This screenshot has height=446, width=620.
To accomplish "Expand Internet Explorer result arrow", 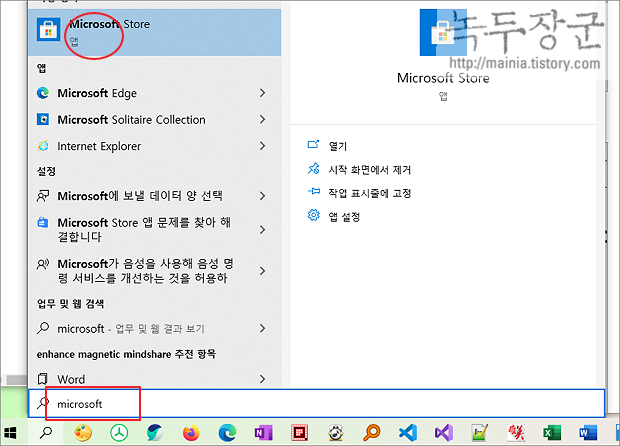I will click(x=262, y=146).
